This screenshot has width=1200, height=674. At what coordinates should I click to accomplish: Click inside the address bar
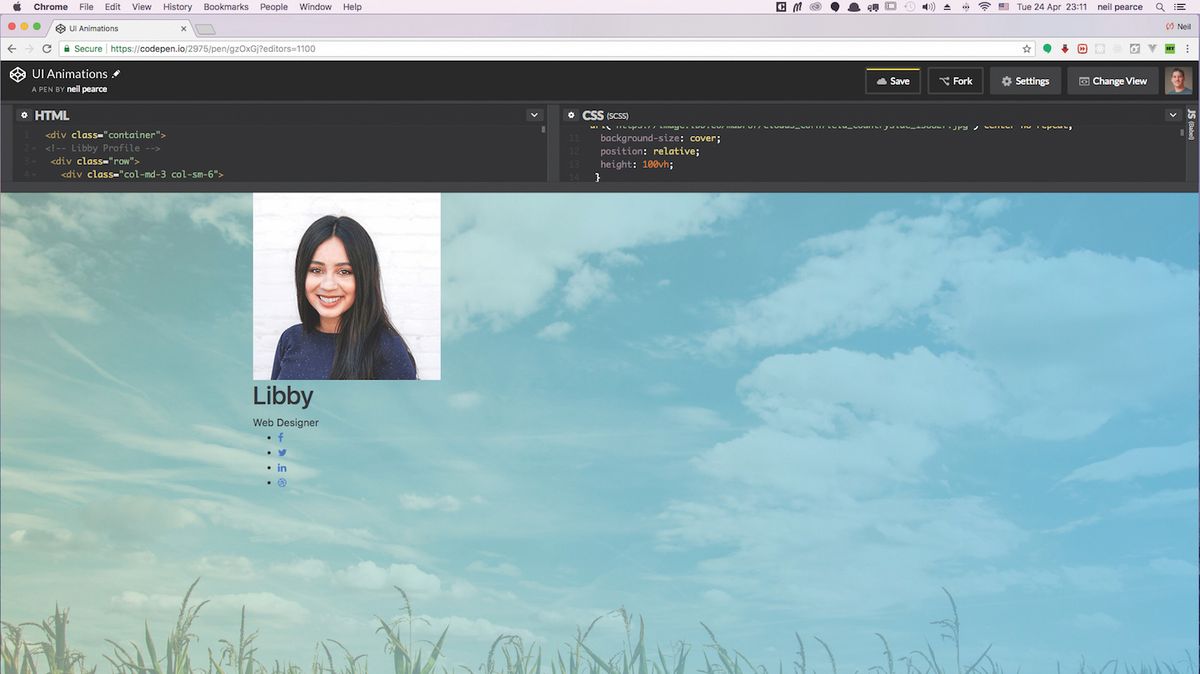300,48
